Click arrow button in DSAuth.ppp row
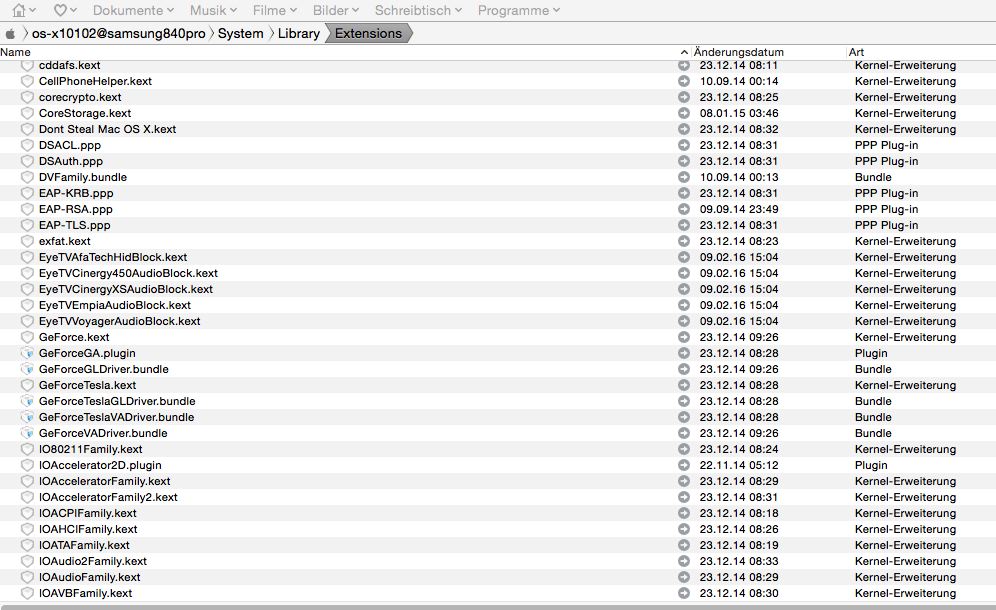 (x=683, y=161)
